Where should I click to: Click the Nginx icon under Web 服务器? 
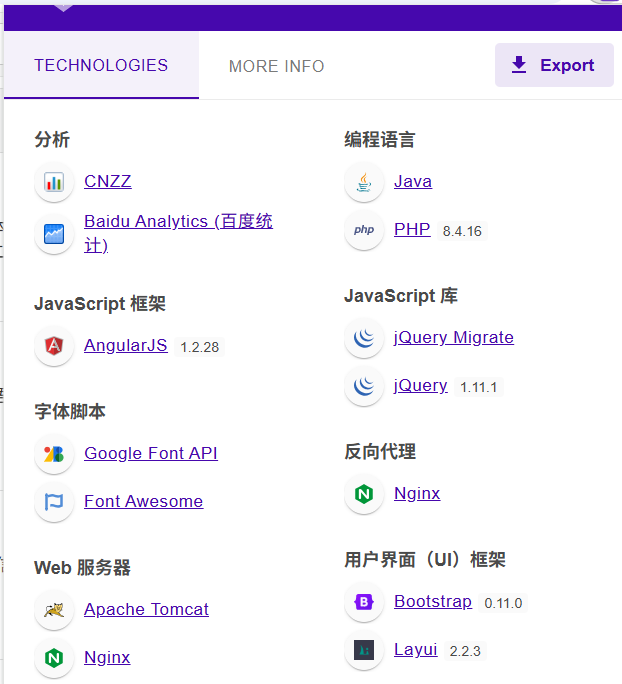coord(54,658)
